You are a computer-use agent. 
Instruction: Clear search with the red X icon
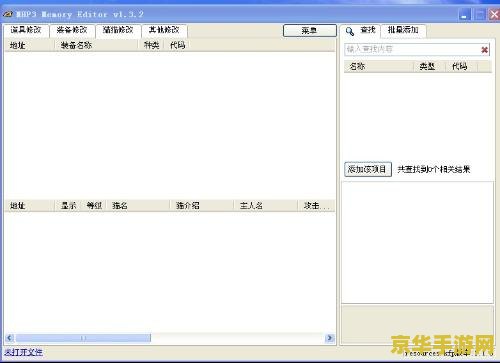tap(484, 50)
